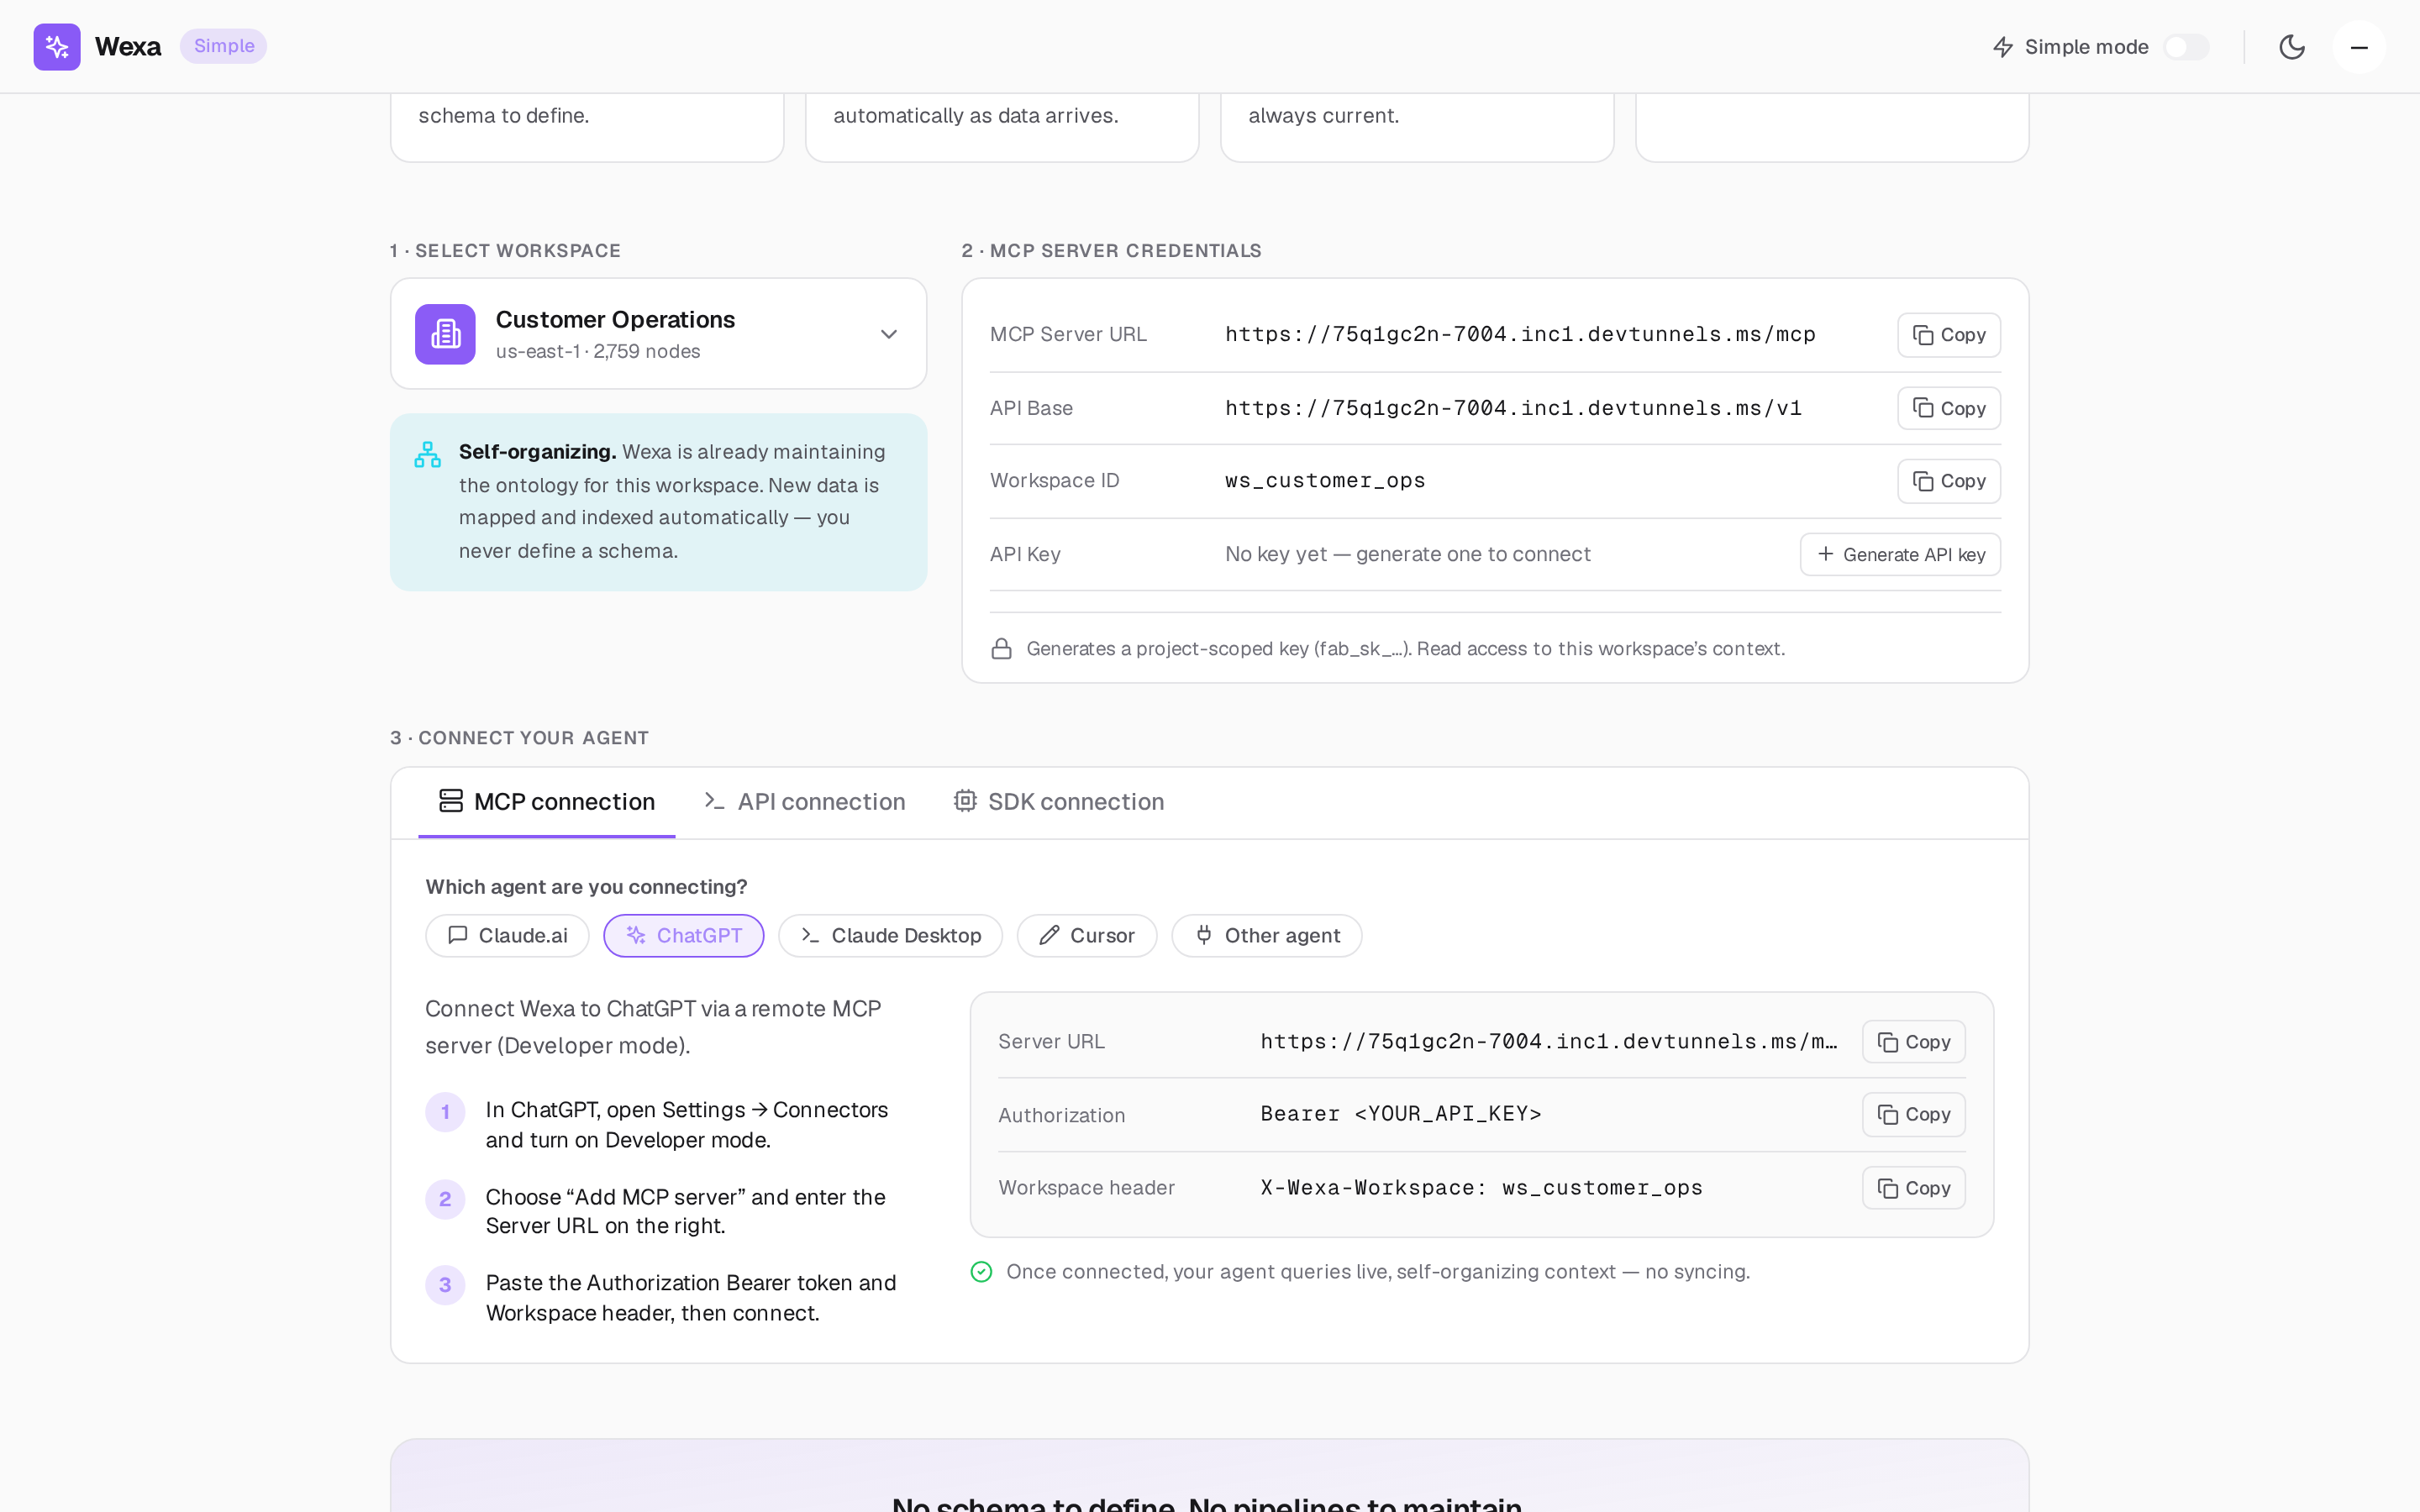2420x1512 pixels.
Task: Click 'X-Wexa-Workspace: ws_customer_ops' text
Action: pos(1481,1188)
